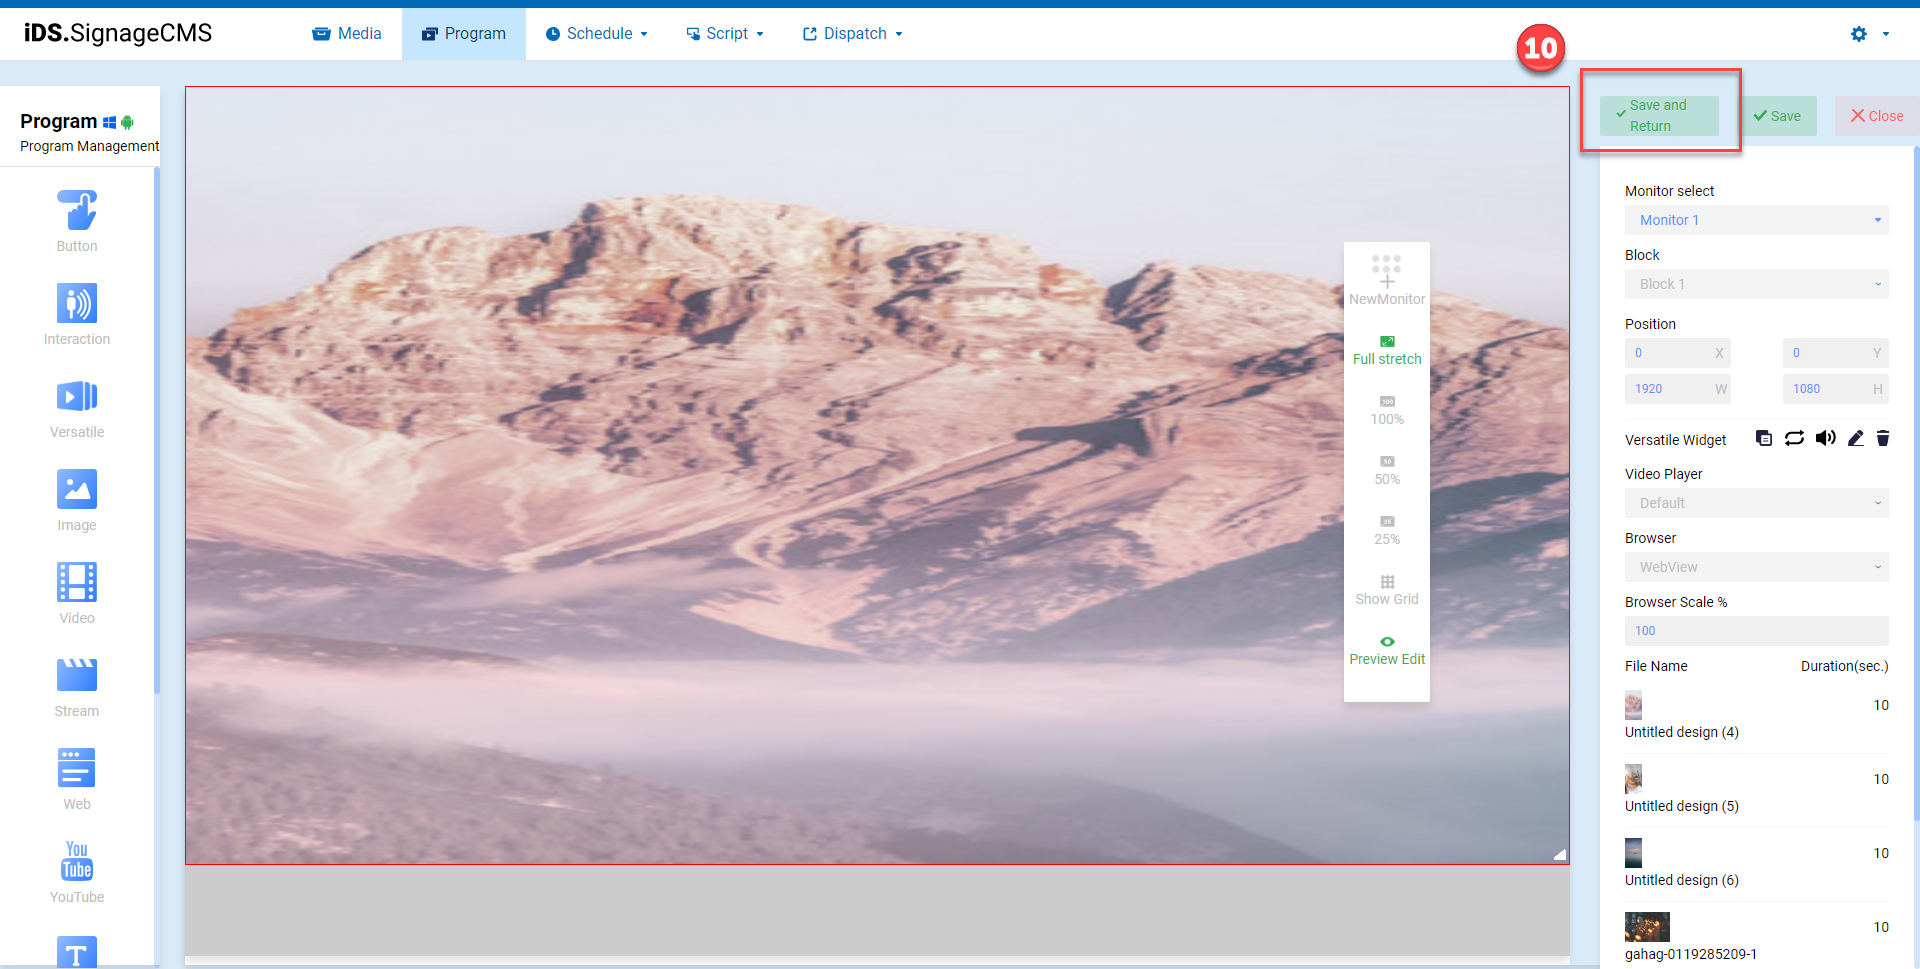Set canvas zoom to 100%

(1387, 411)
